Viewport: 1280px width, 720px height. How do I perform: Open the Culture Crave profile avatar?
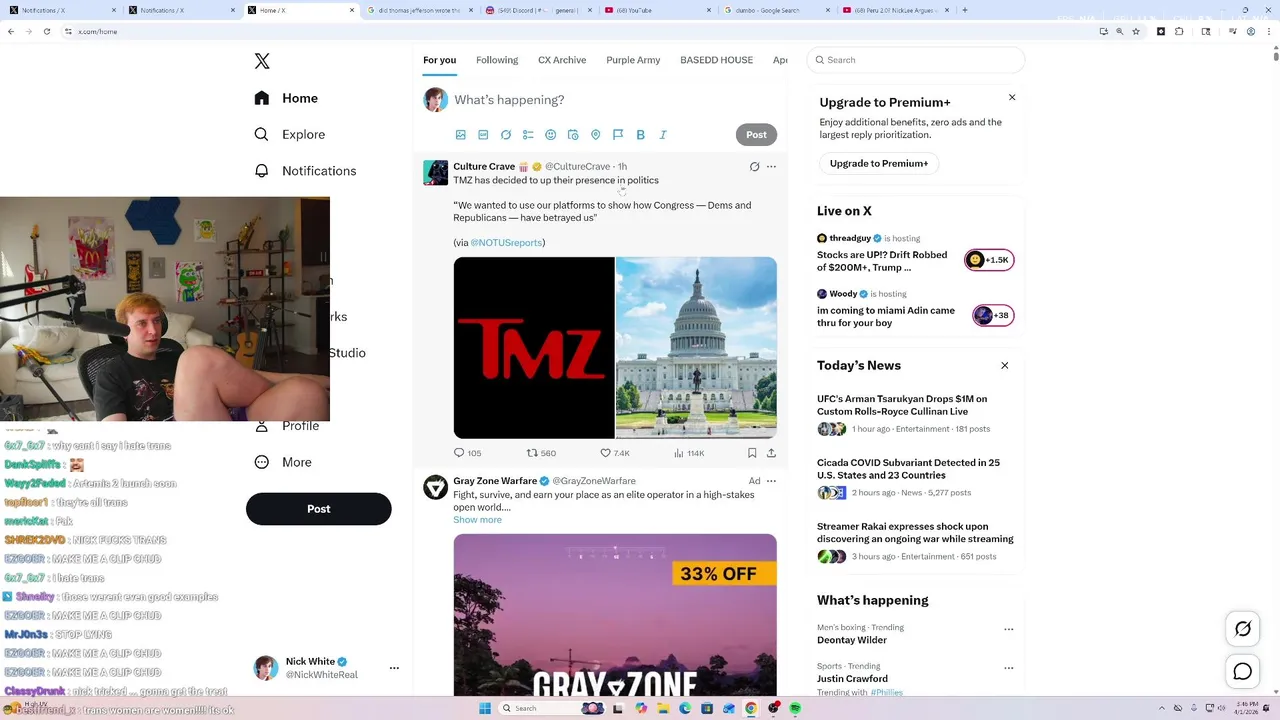tap(436, 172)
